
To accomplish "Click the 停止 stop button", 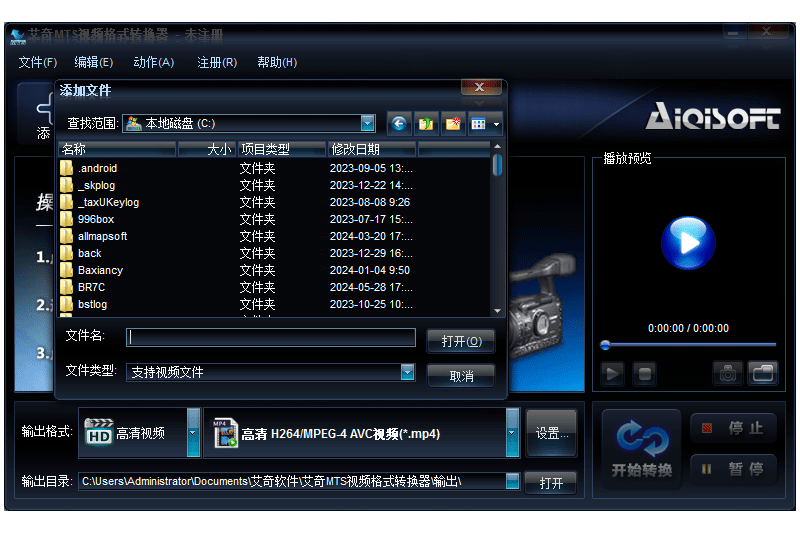I will [734, 427].
